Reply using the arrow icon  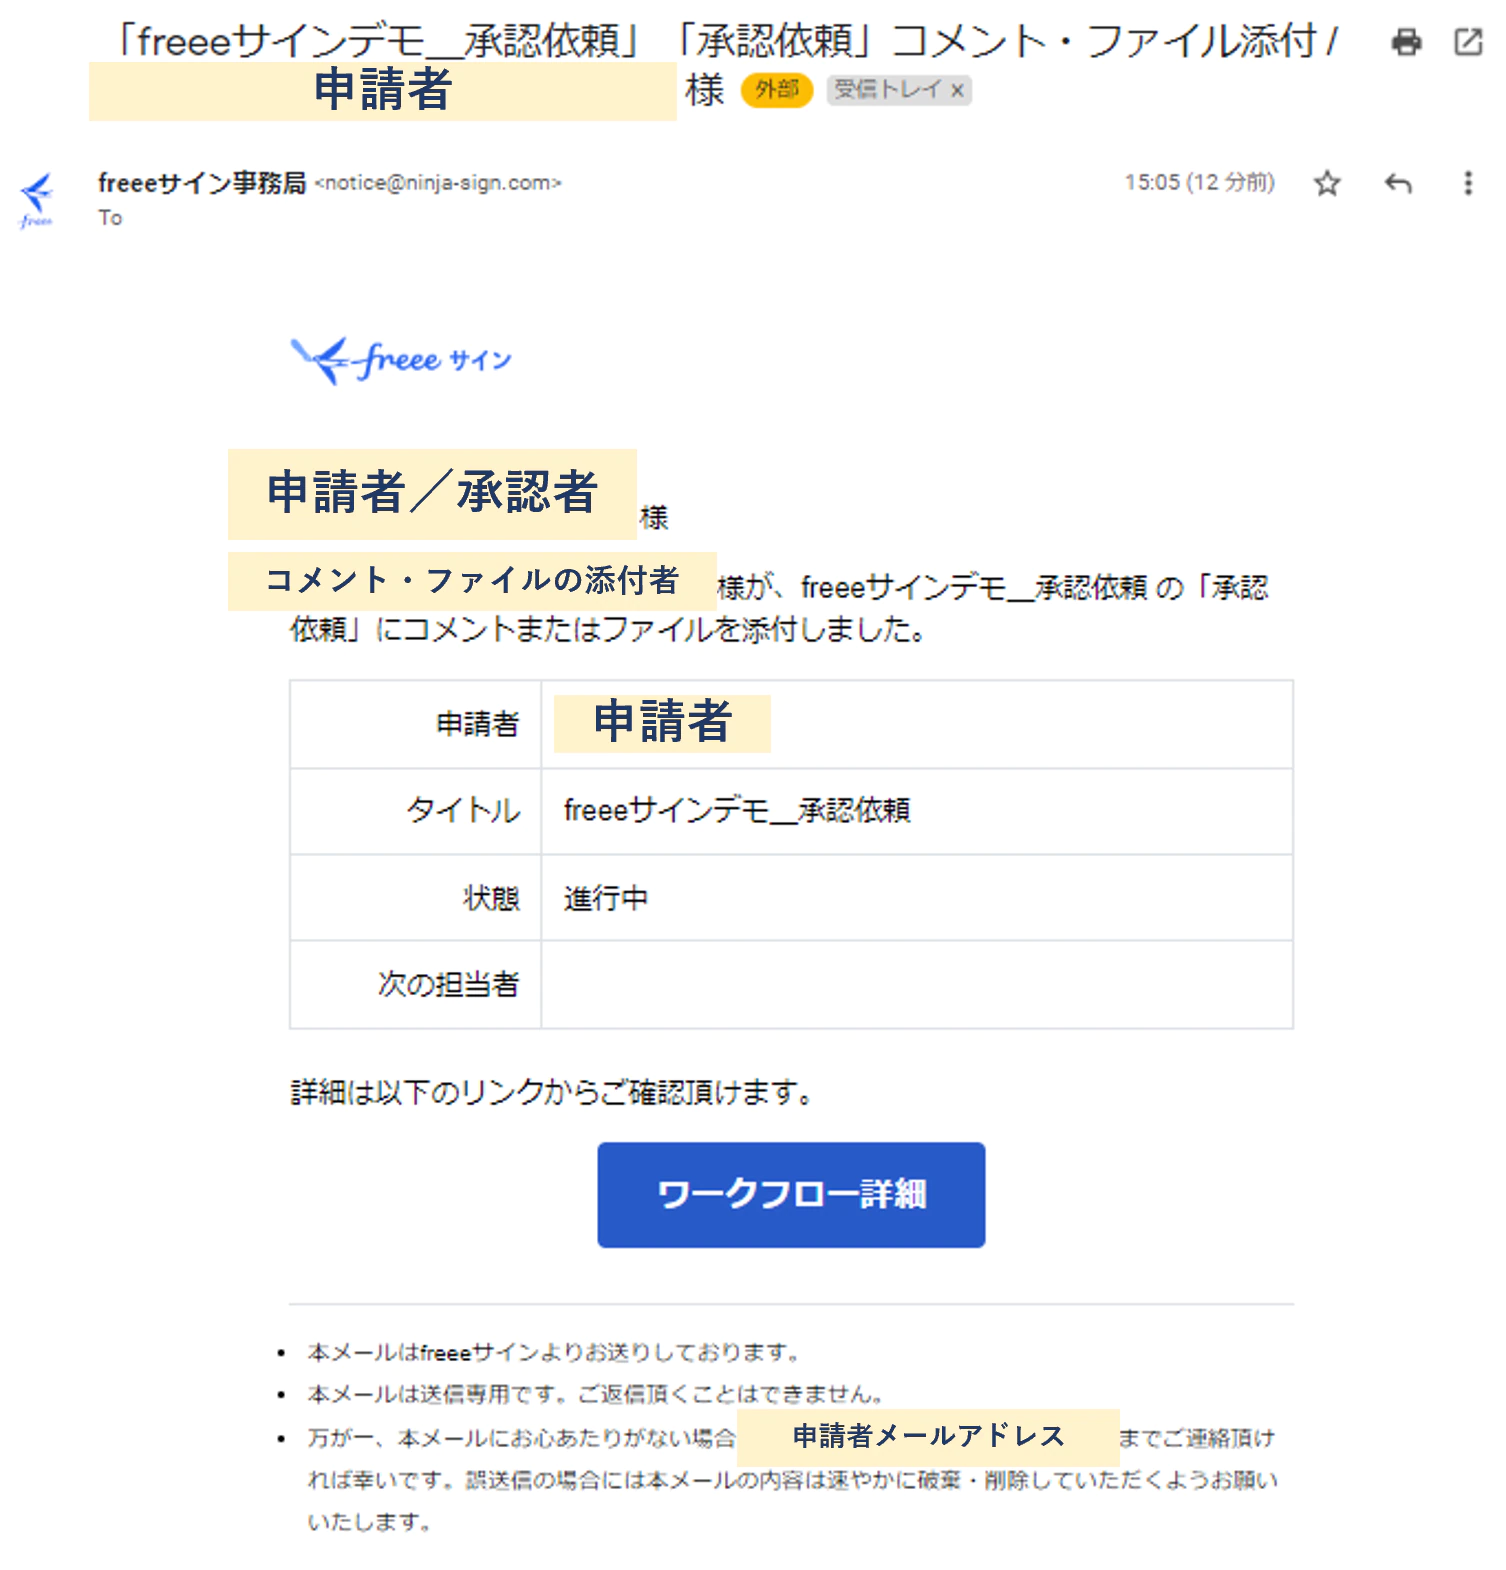tap(1398, 183)
